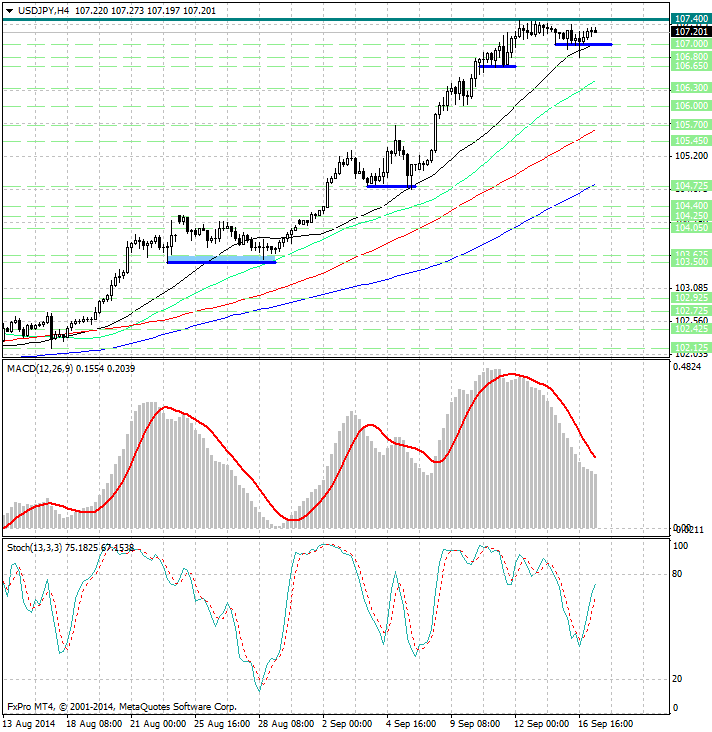Select the USDJPY,H4 symbol title

click(x=43, y=11)
